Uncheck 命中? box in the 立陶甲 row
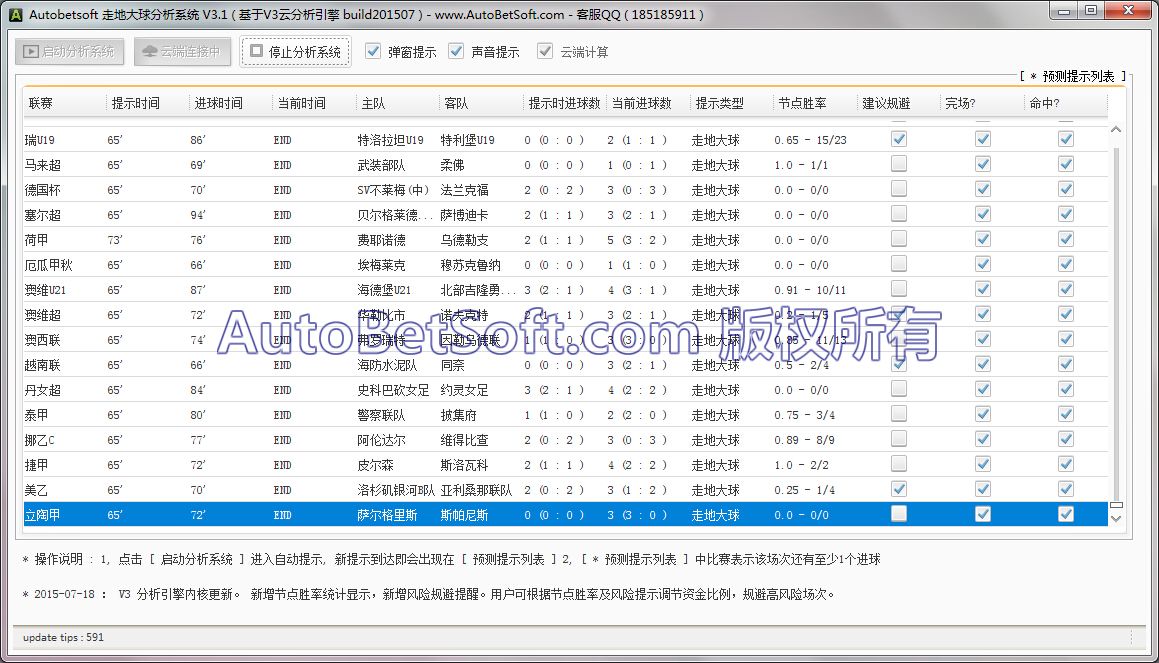Image resolution: width=1159 pixels, height=663 pixels. (x=1066, y=514)
